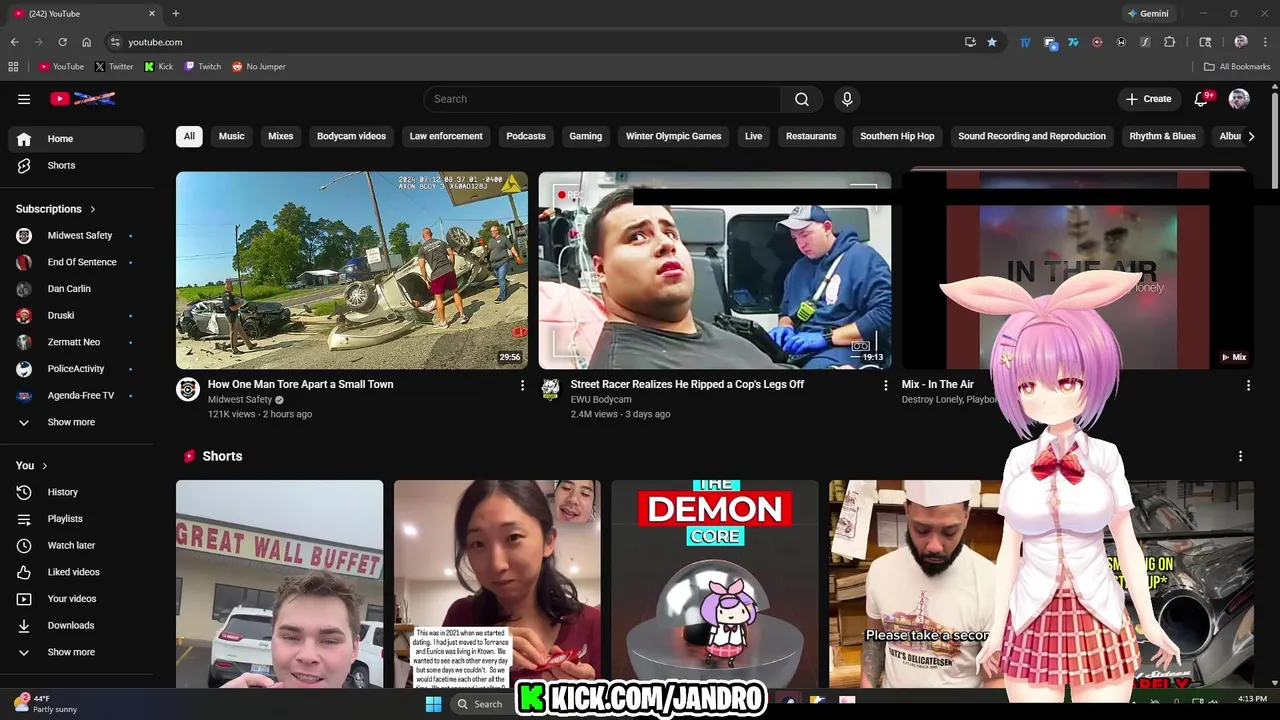Expand the You header chevron
Image resolution: width=1280 pixels, height=720 pixels.
point(44,466)
